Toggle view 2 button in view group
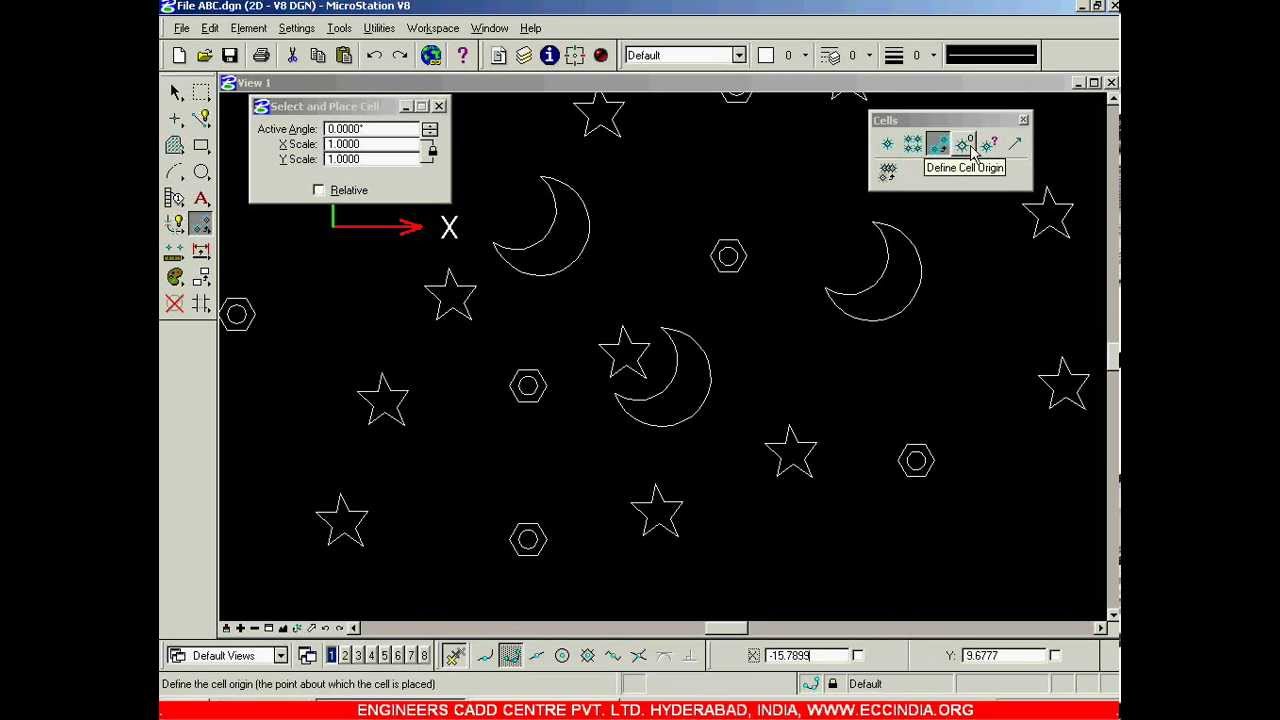This screenshot has width=1280, height=720. (x=345, y=656)
